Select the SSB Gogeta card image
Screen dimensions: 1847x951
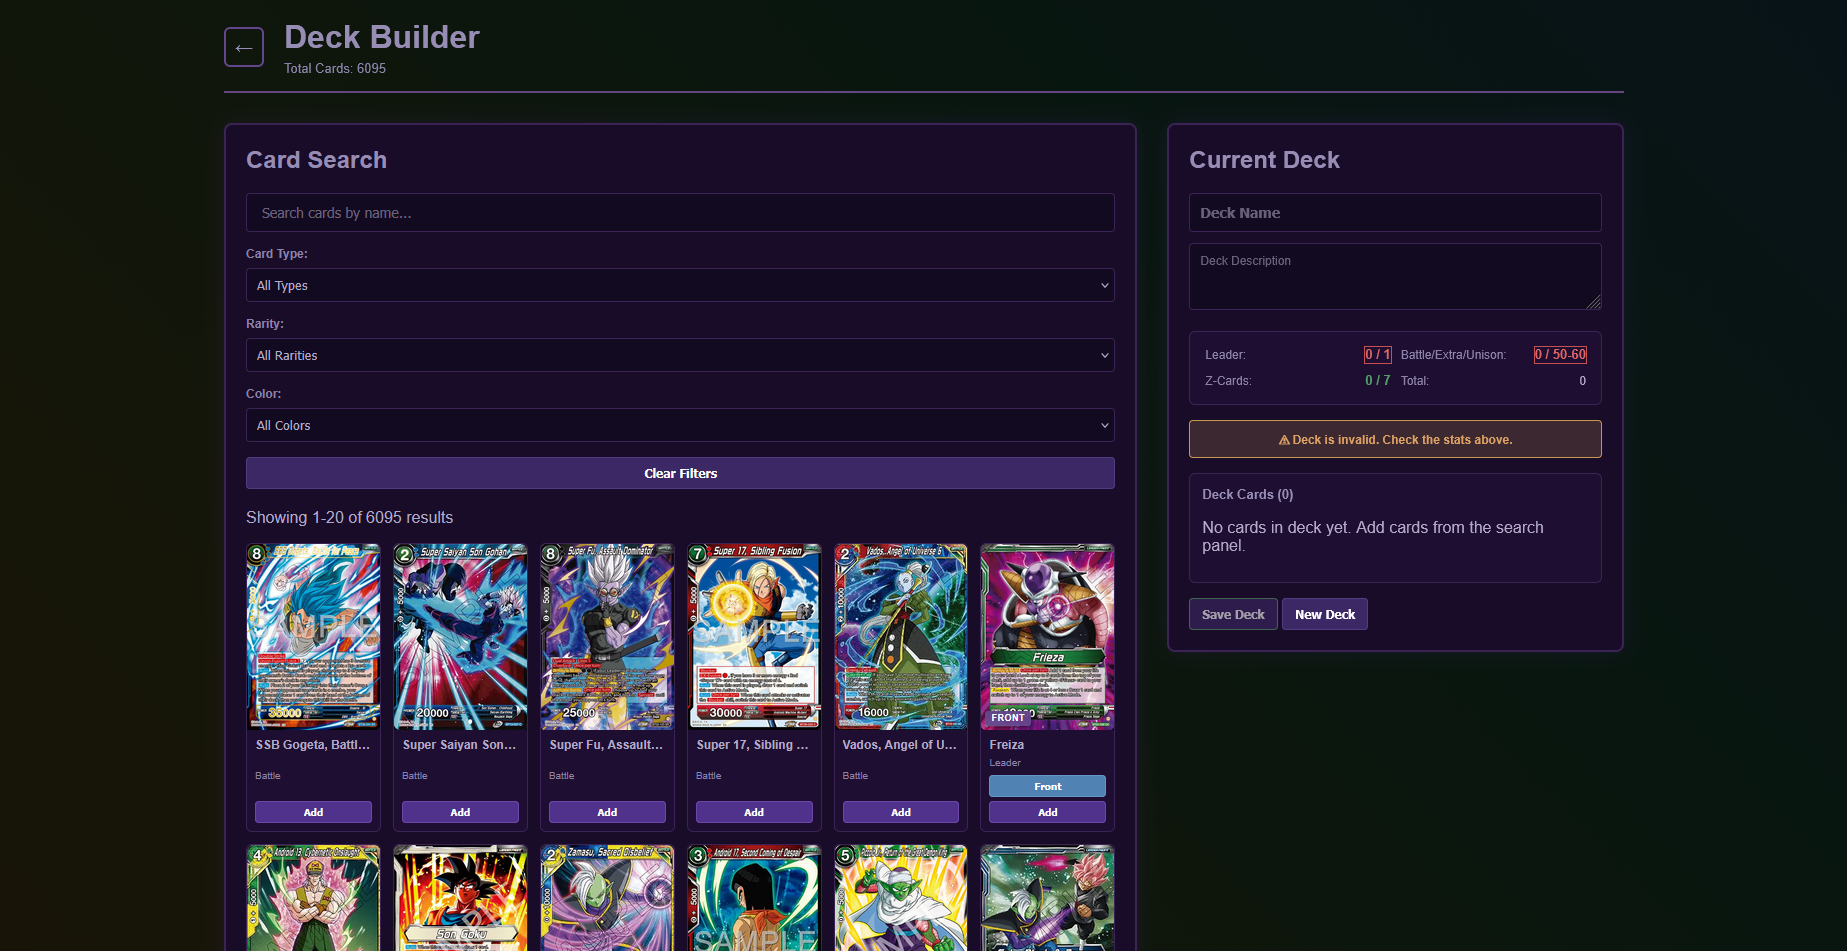click(x=313, y=637)
